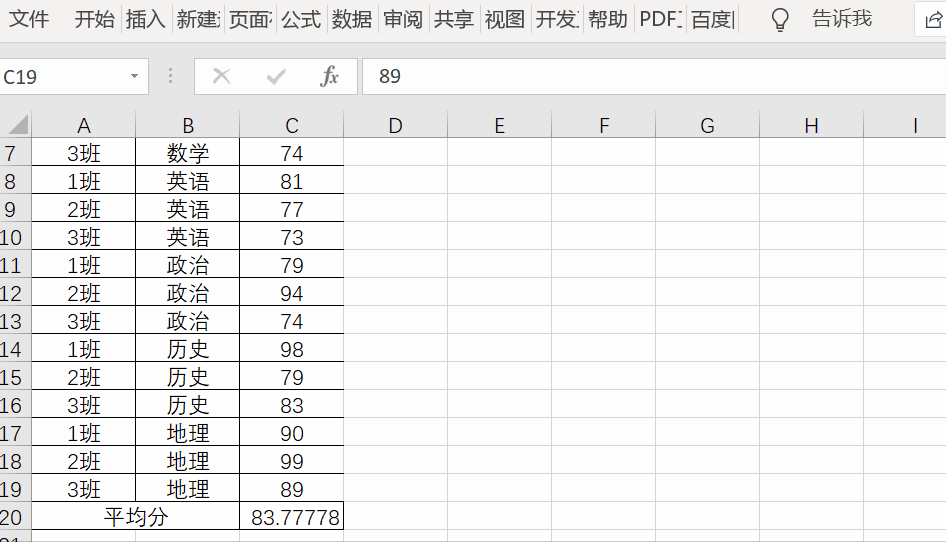Click cell C14 with value 98

[x=292, y=349]
